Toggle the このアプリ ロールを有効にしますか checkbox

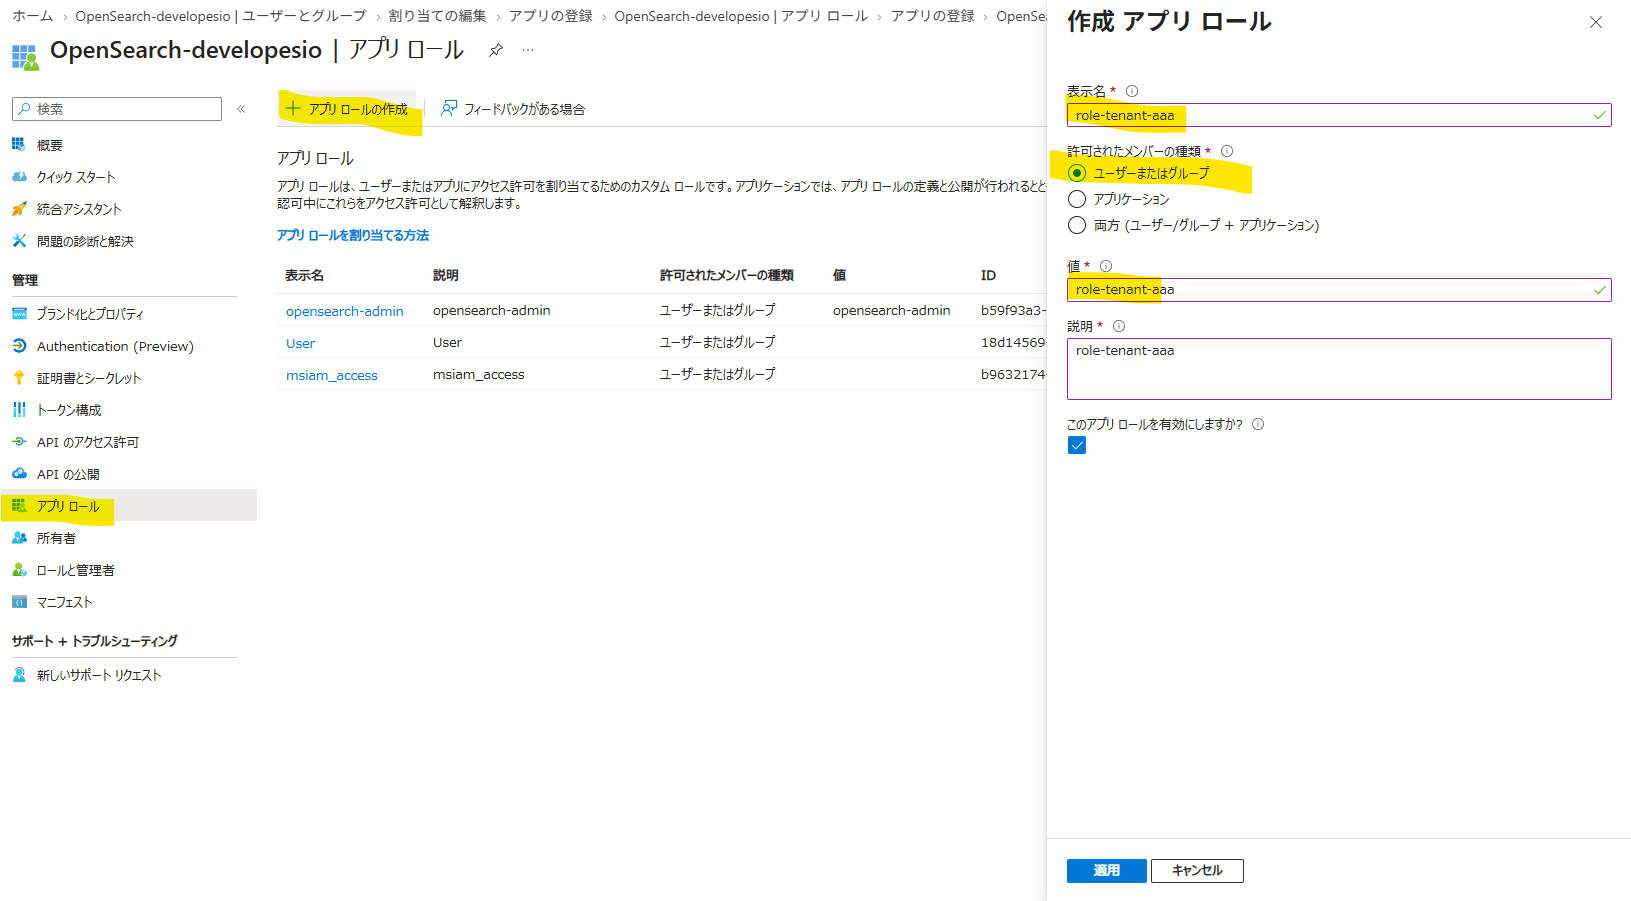tap(1077, 445)
